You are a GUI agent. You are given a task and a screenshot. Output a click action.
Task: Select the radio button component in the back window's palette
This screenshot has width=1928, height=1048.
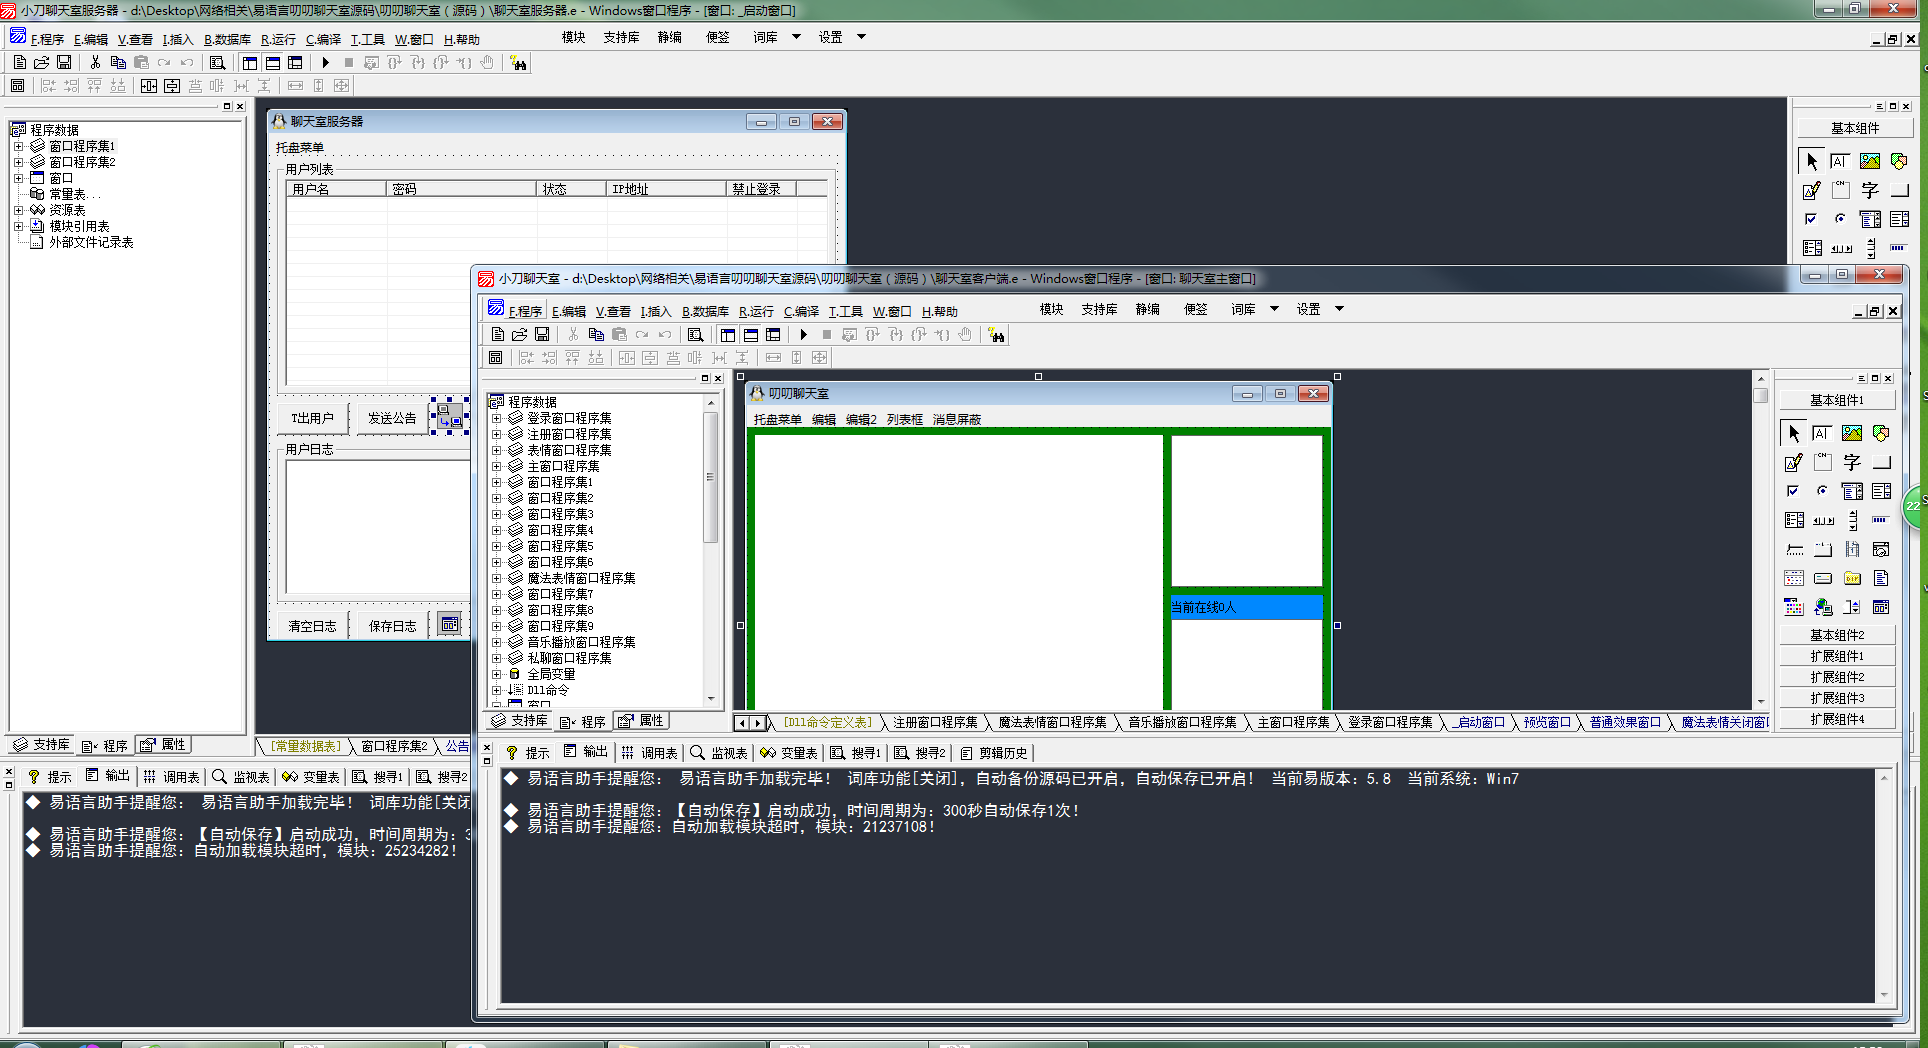pyautogui.click(x=1841, y=219)
